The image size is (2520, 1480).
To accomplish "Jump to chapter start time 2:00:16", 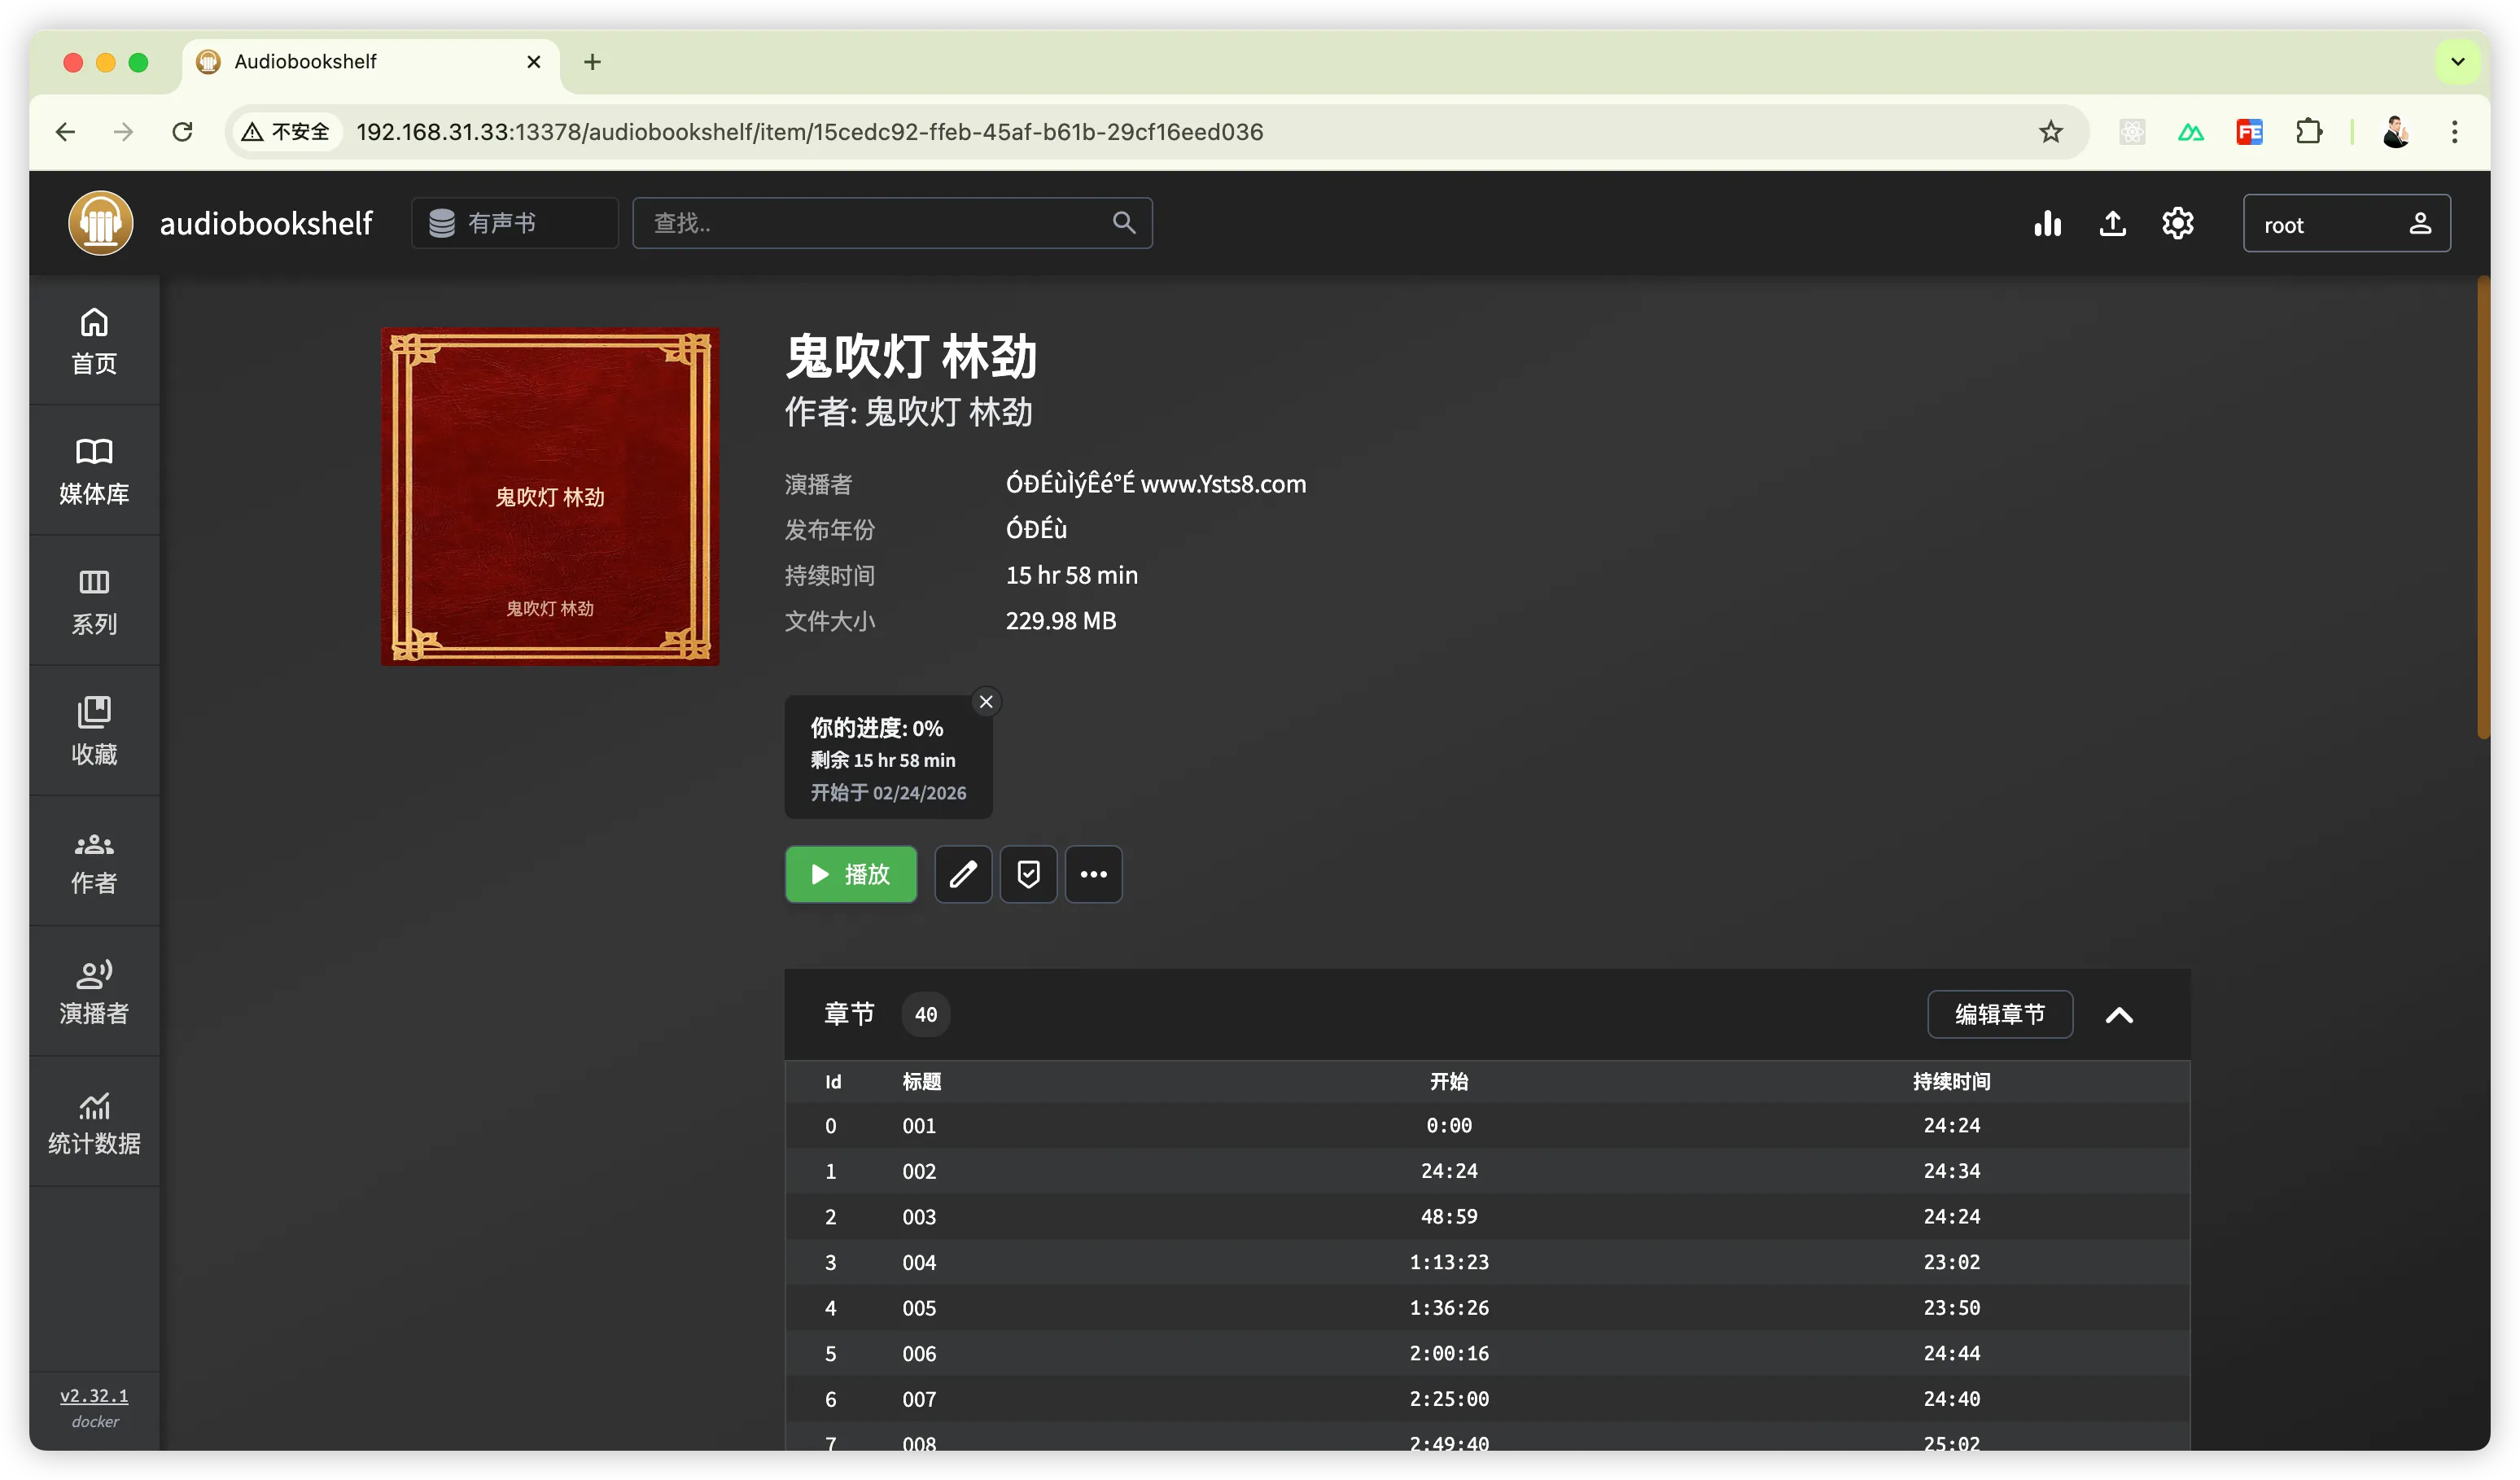I will point(1449,1353).
